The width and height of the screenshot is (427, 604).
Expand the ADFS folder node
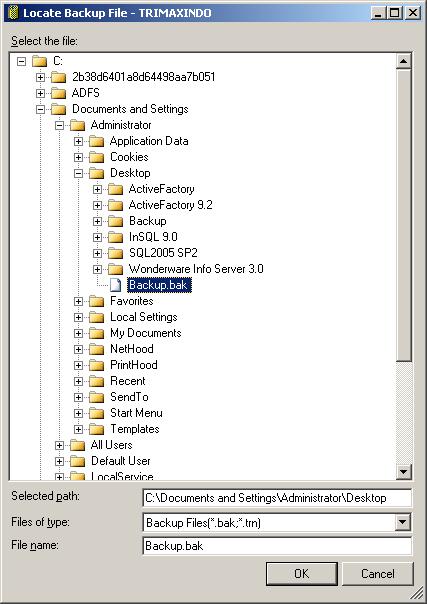coord(40,93)
